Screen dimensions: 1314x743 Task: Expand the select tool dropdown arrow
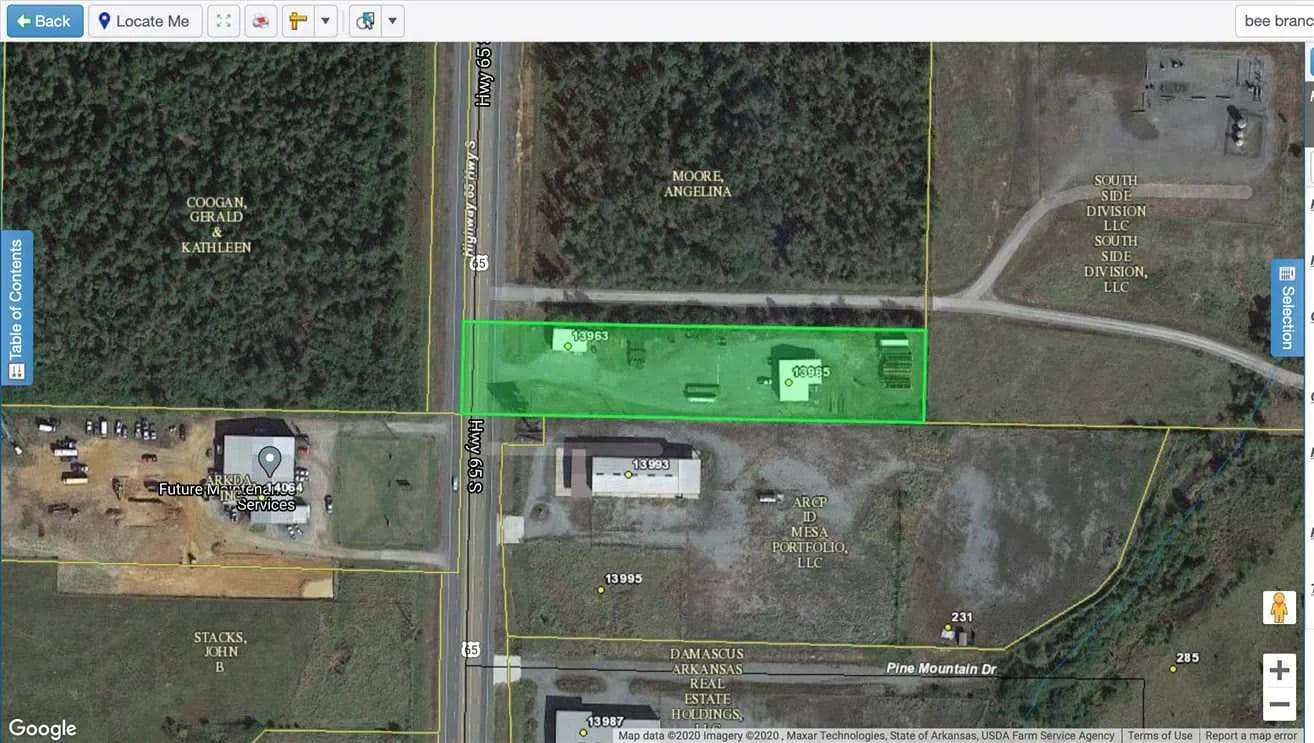tap(392, 21)
